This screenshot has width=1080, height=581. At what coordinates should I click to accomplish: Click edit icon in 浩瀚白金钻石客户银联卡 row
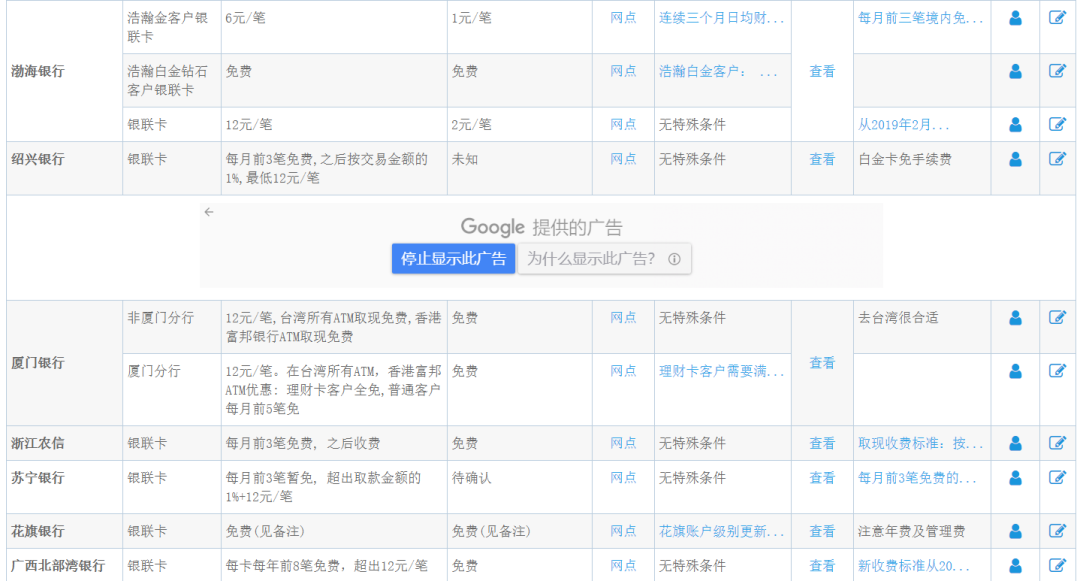(1057, 71)
